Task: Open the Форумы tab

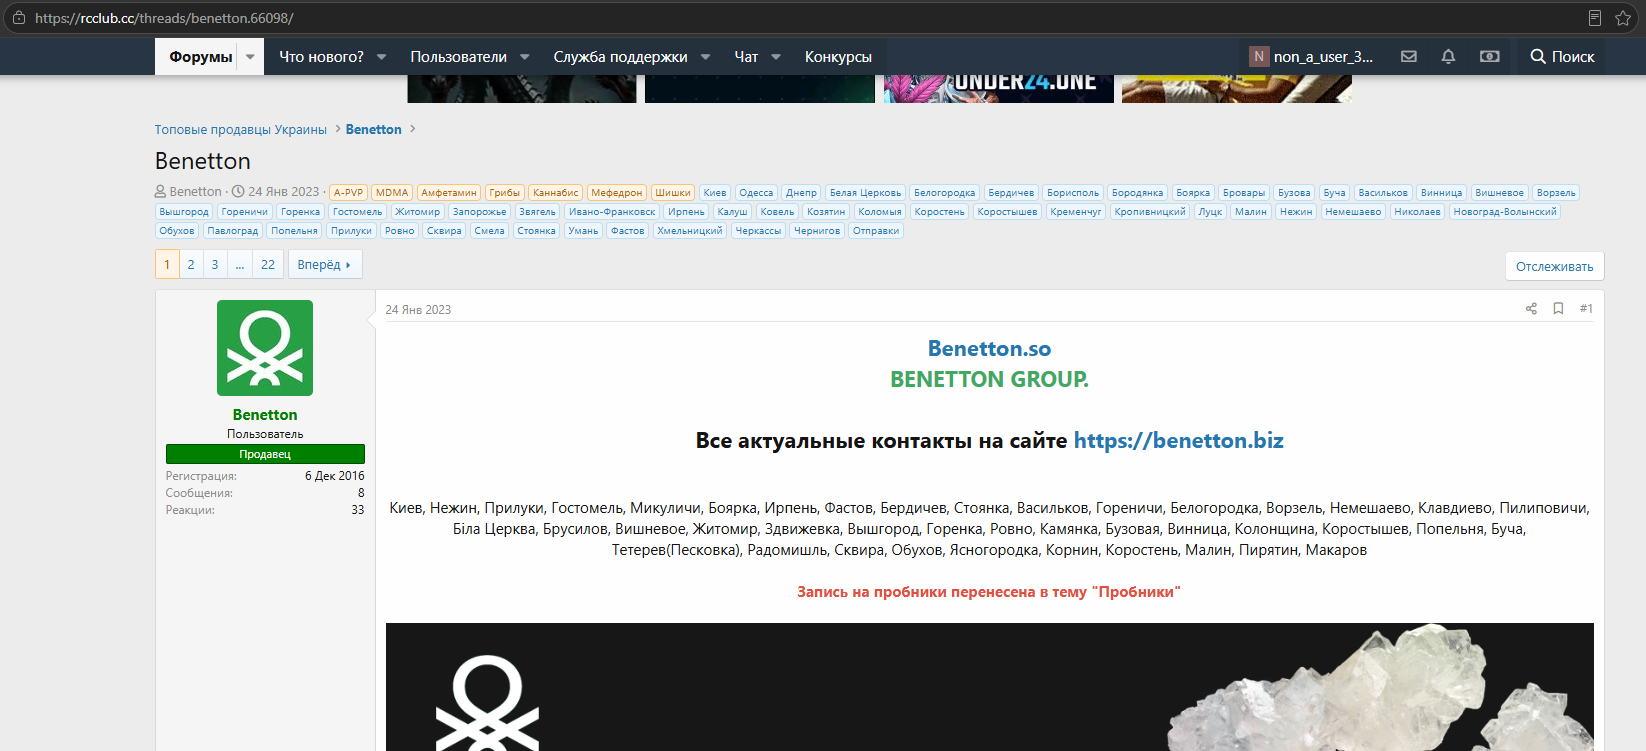Action: pos(201,57)
